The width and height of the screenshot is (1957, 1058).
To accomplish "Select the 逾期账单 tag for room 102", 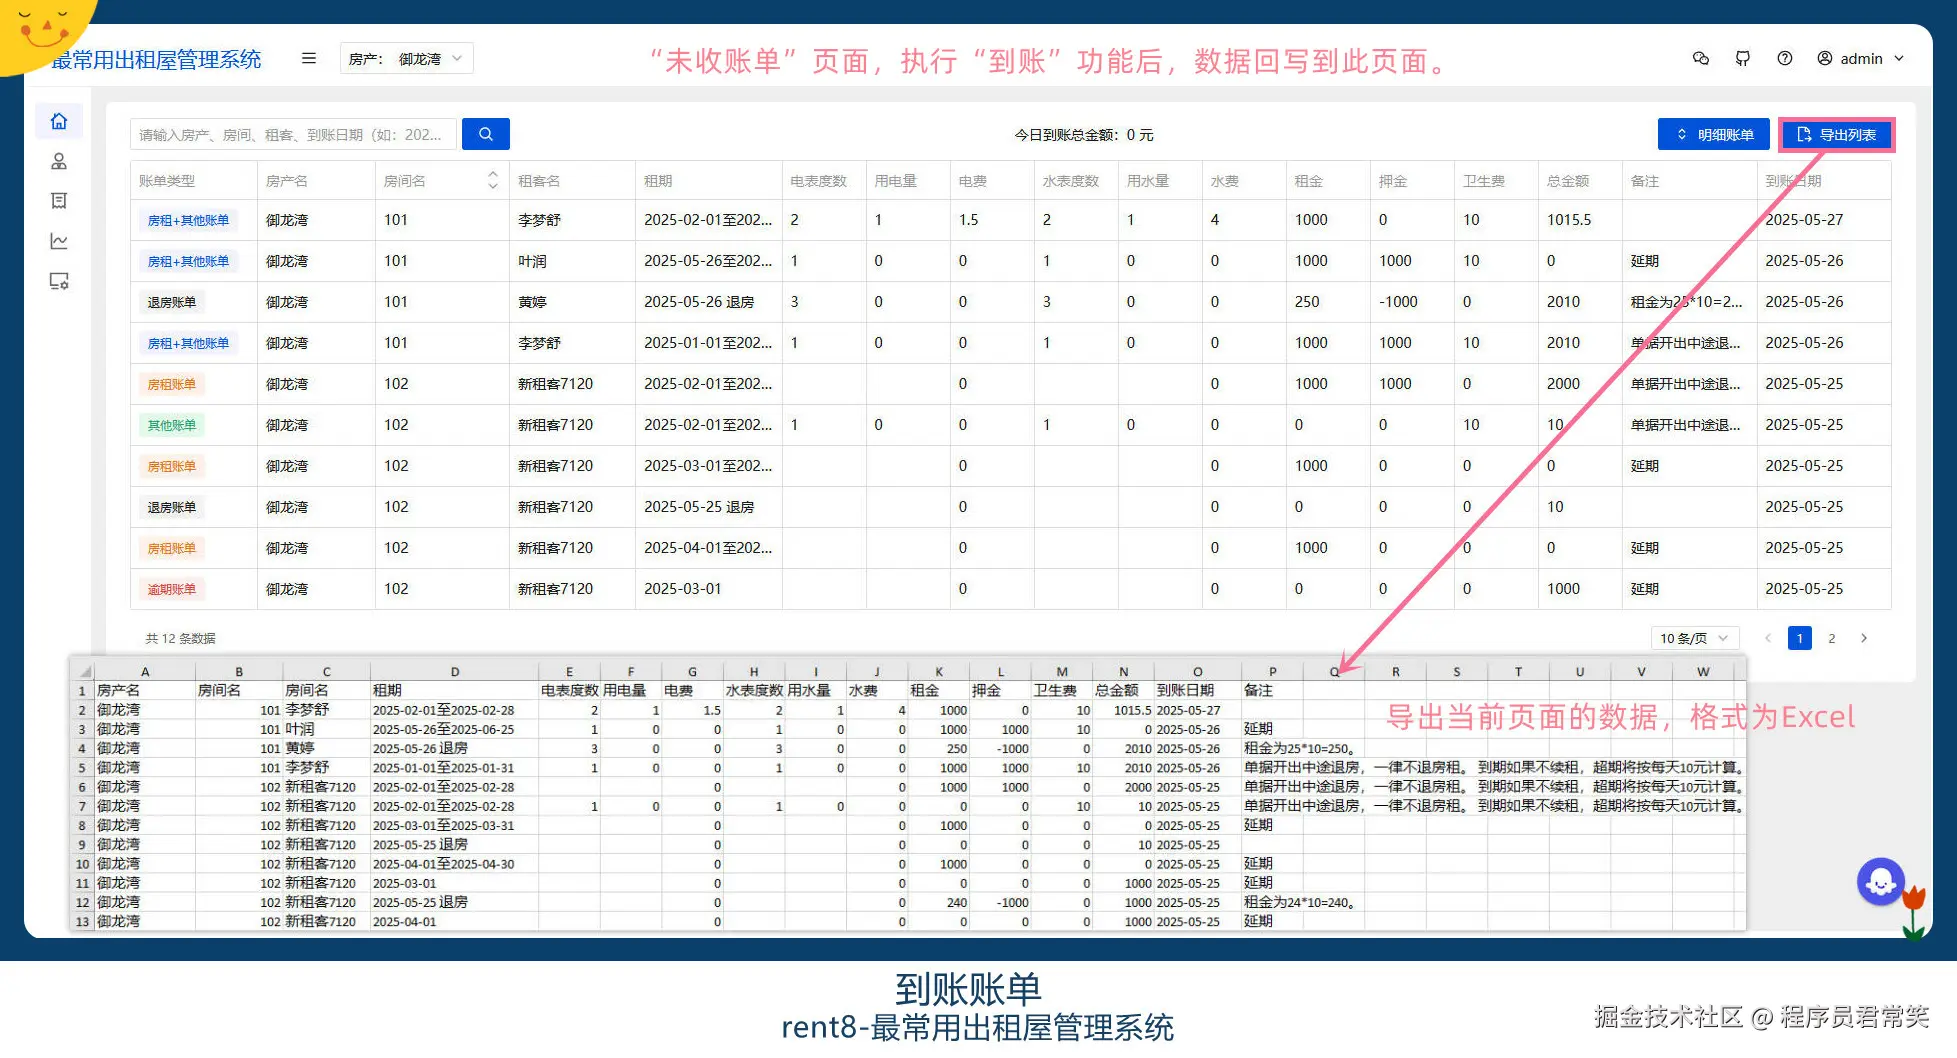I will [x=171, y=589].
